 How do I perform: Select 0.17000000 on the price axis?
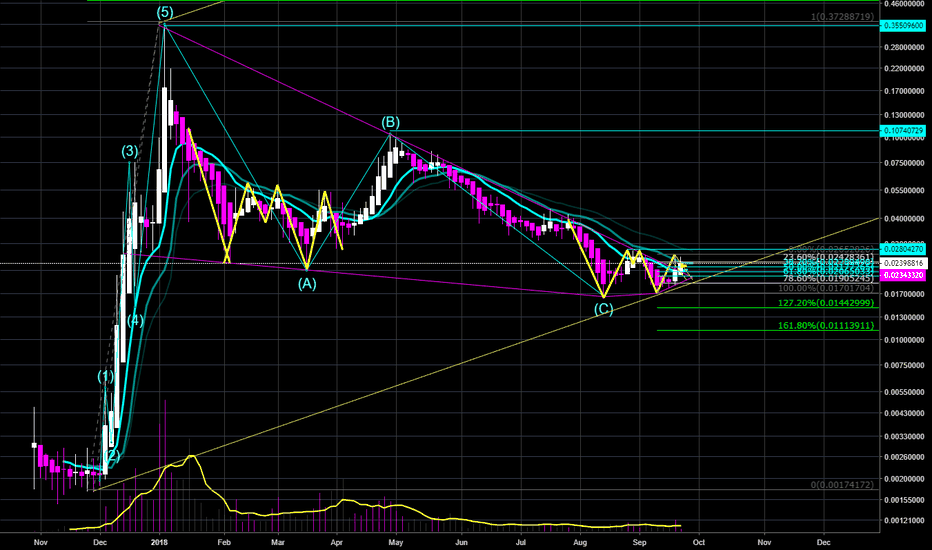click(x=905, y=92)
